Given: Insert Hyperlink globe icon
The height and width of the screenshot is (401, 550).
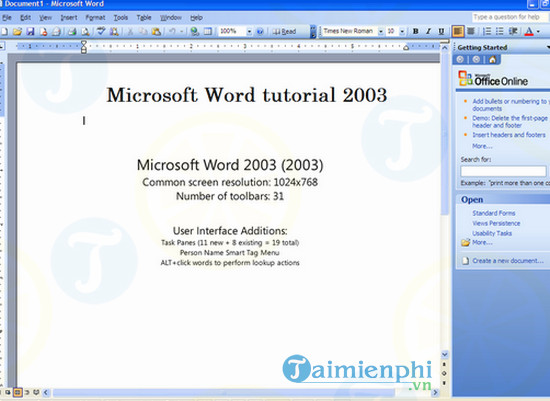Looking at the screenshot, I should (x=195, y=32).
